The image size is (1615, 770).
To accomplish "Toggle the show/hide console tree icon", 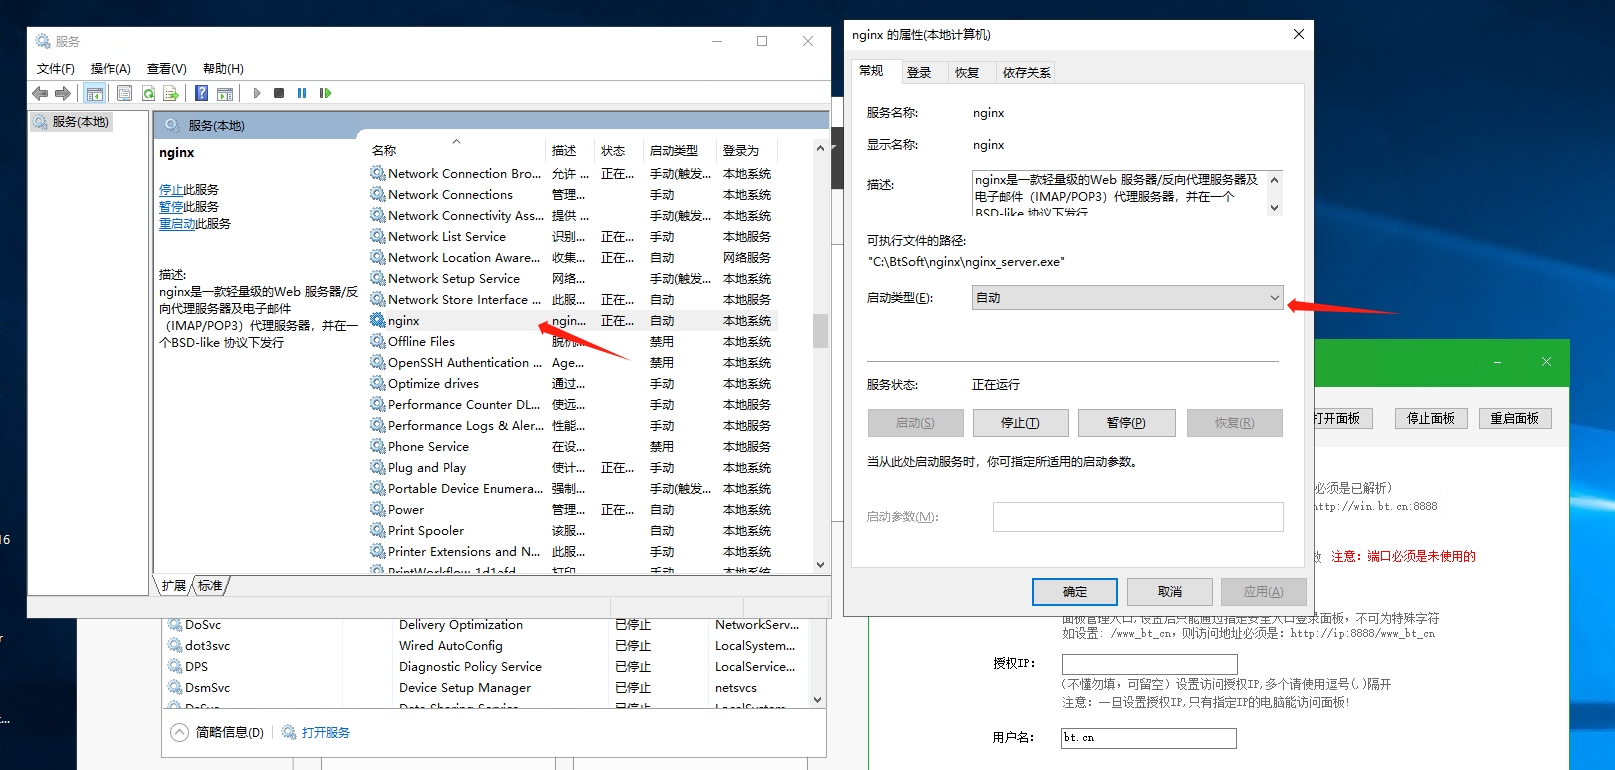I will 95,93.
